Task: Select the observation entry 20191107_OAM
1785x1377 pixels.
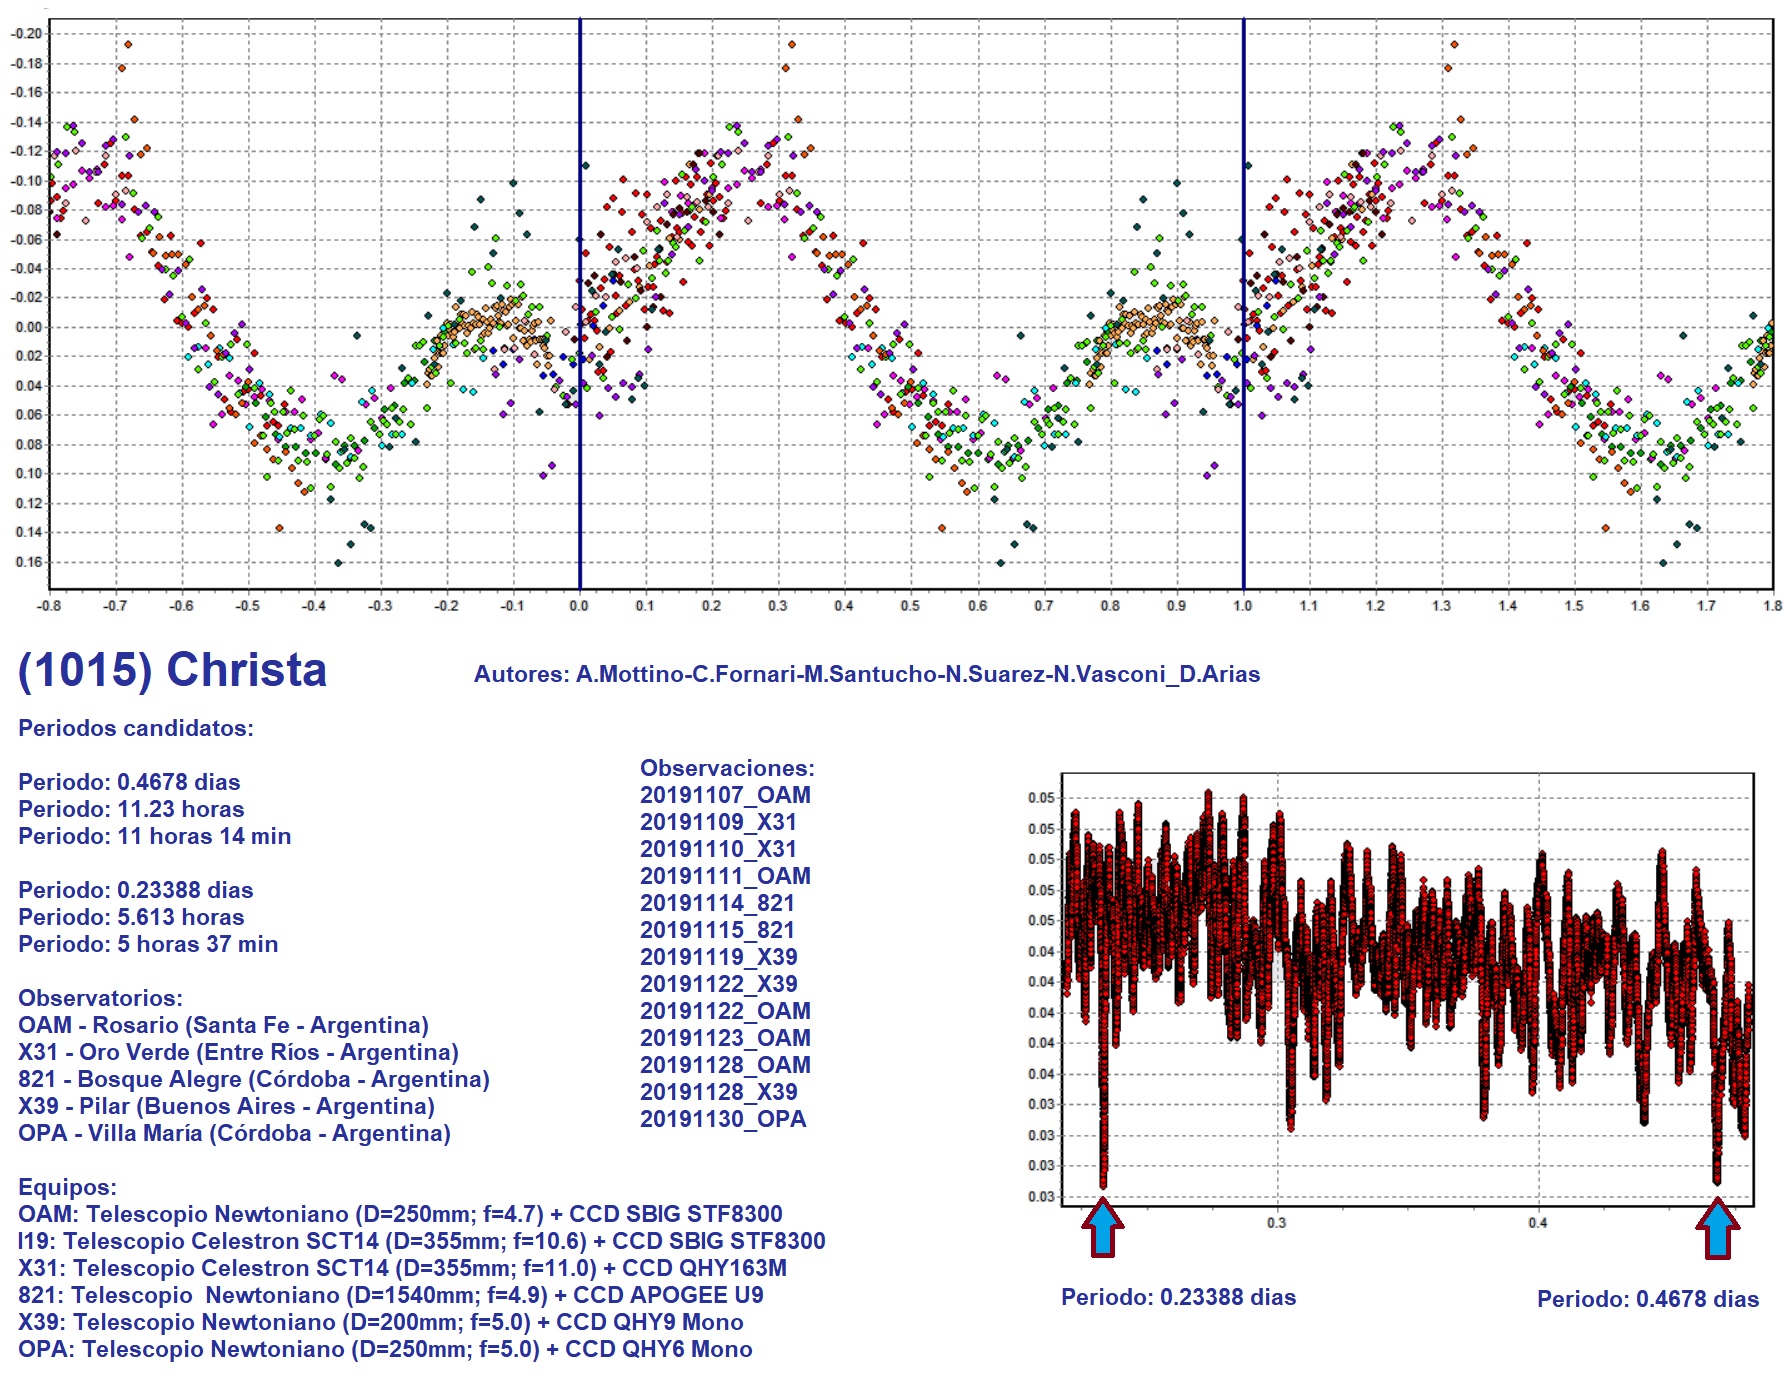Action: tap(725, 795)
